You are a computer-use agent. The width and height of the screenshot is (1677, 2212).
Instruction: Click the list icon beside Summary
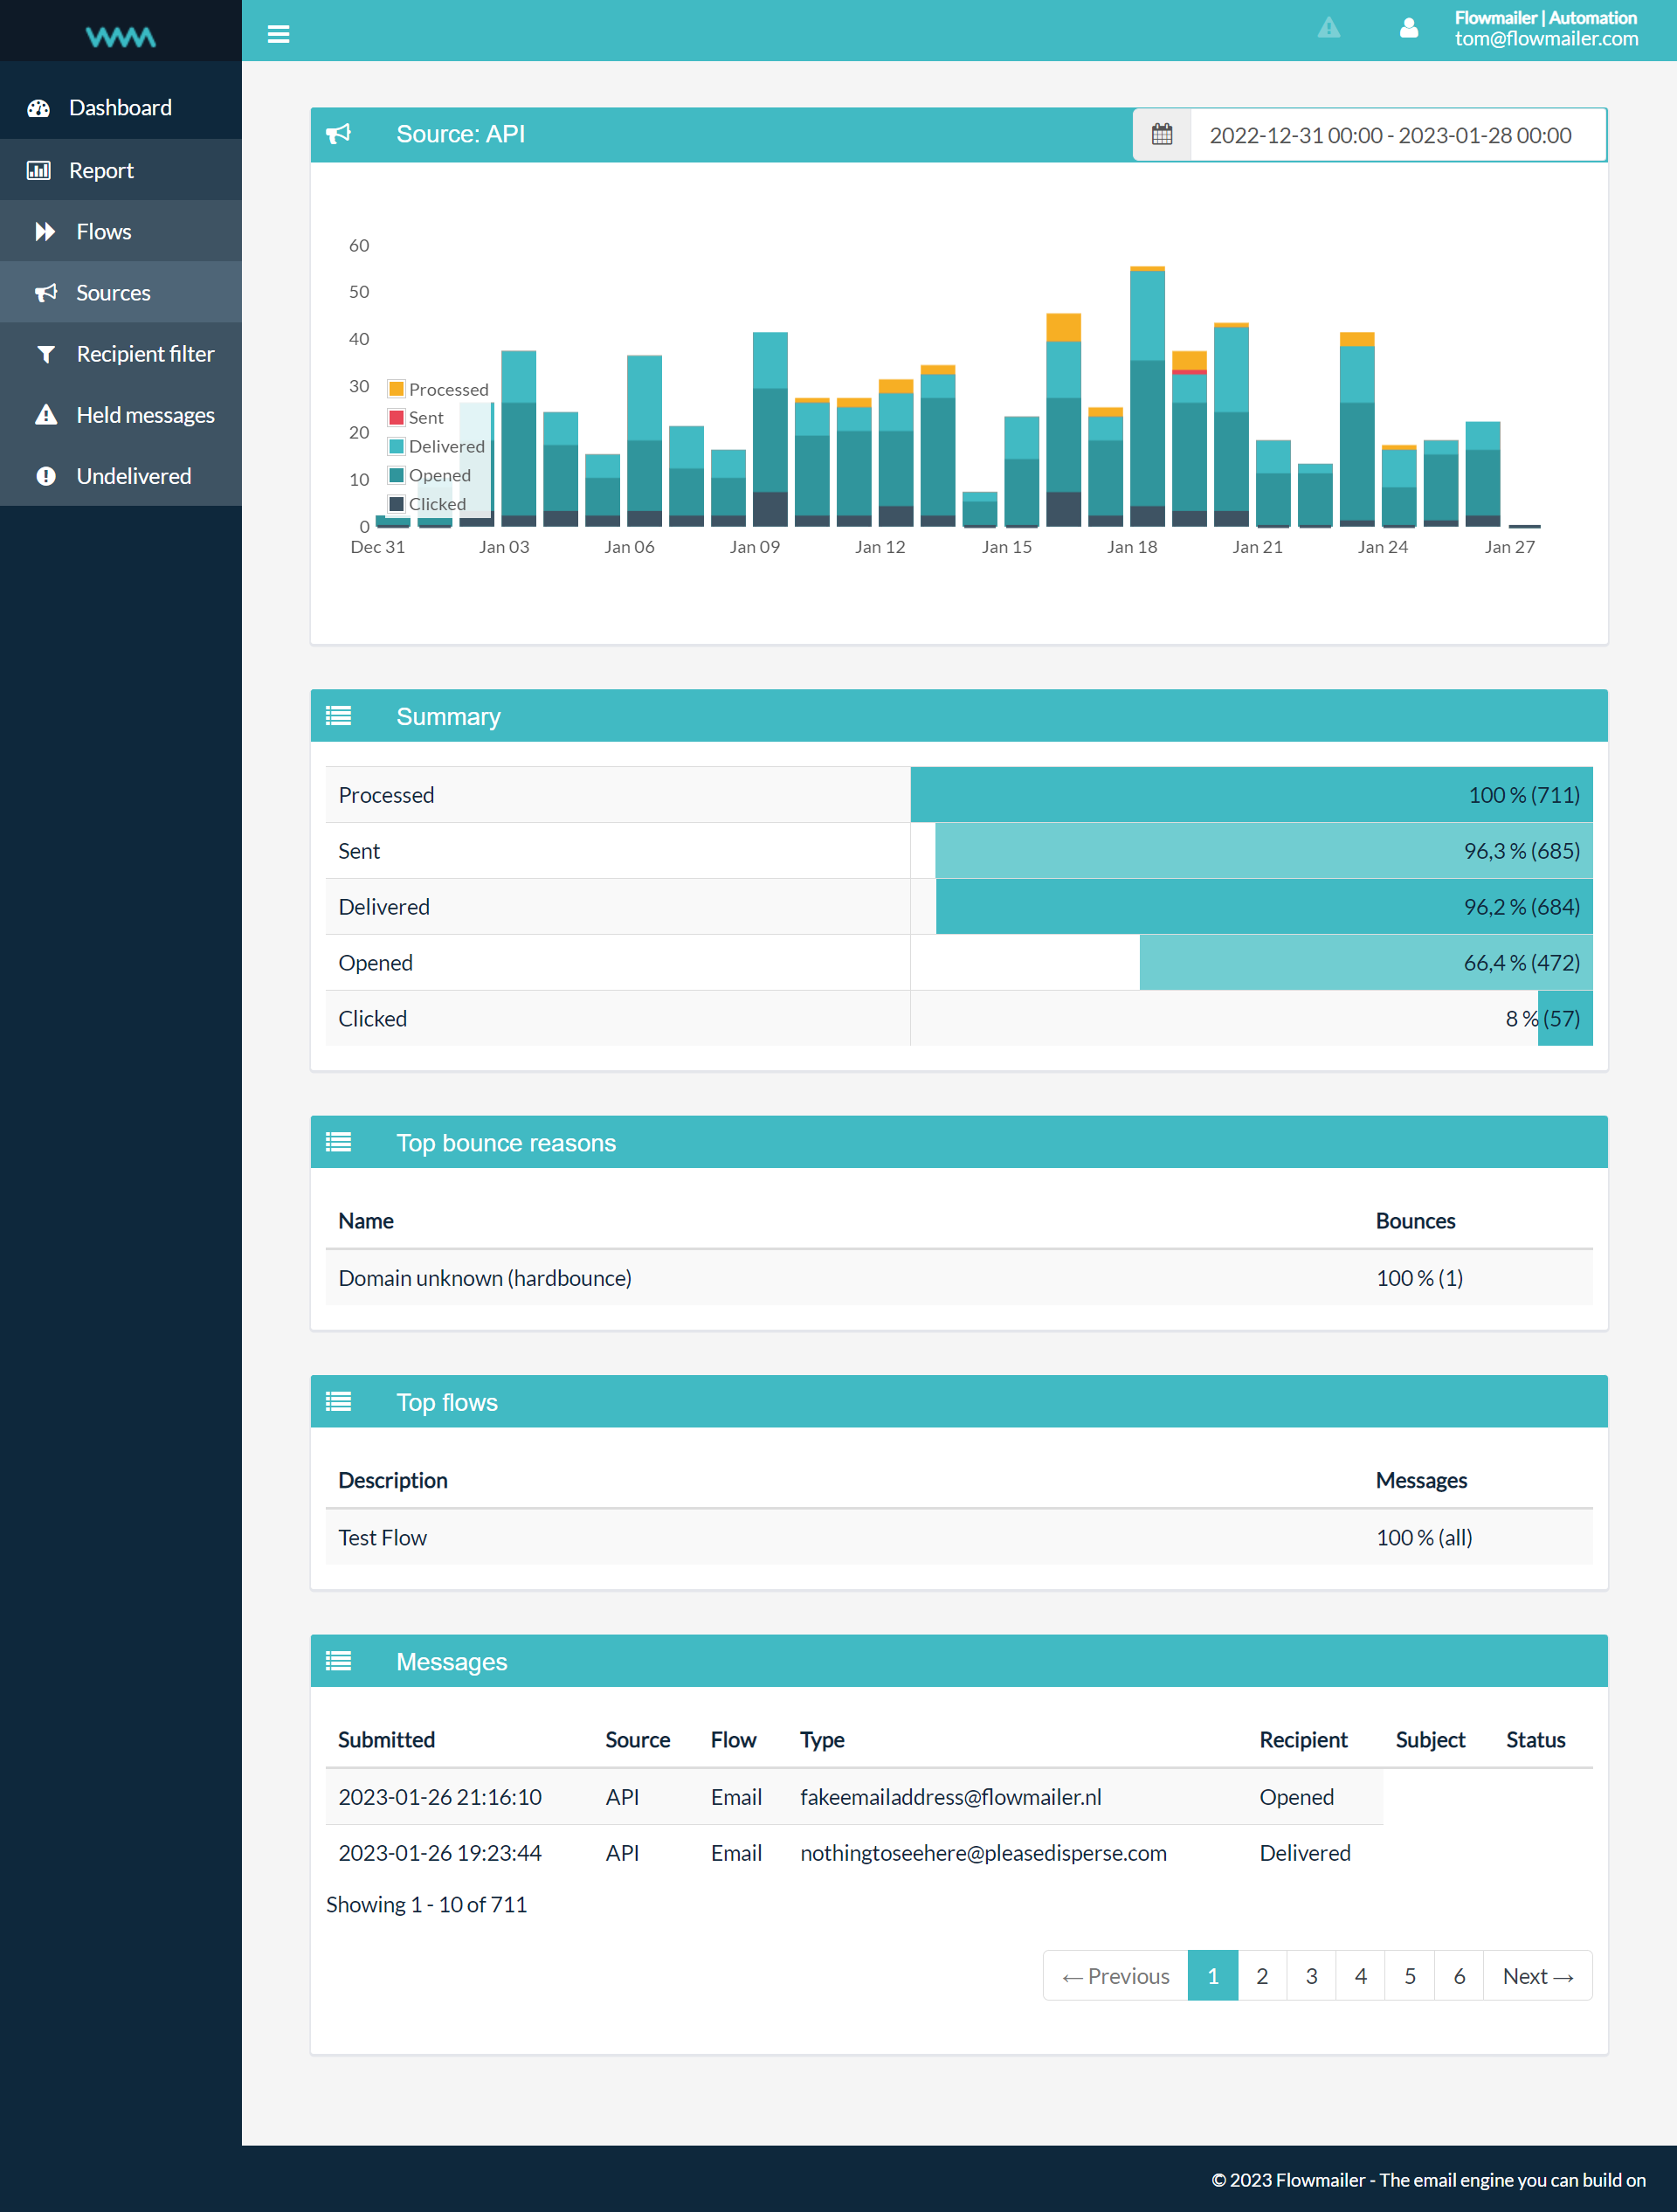click(x=338, y=716)
